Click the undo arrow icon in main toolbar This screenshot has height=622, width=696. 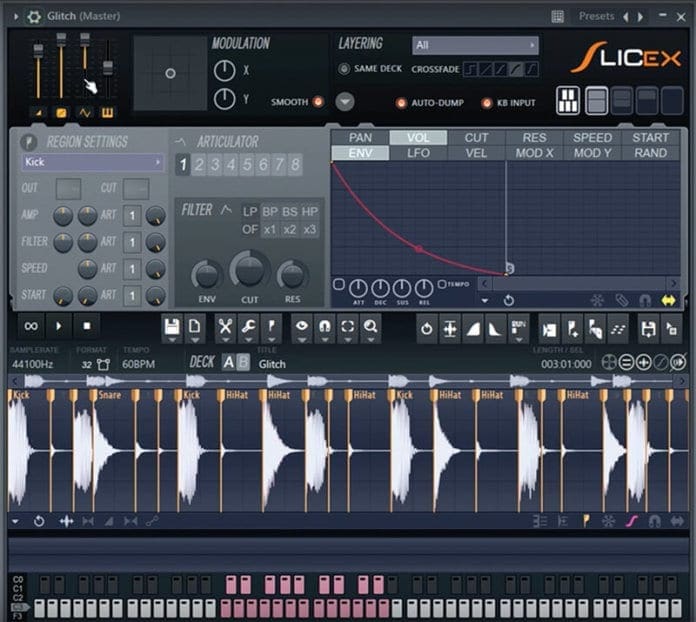point(427,329)
